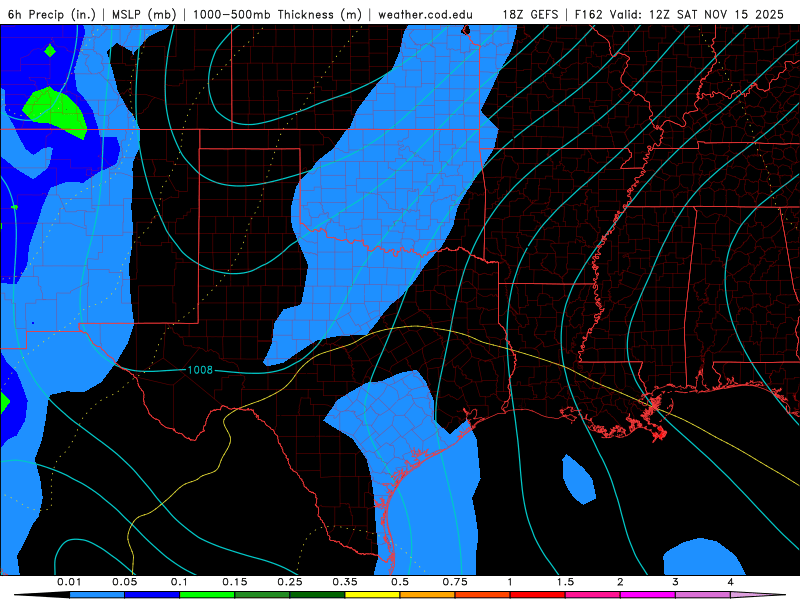Screen dimensions: 800x600
Task: Click the 0.25 legend value label
Action: (290, 582)
